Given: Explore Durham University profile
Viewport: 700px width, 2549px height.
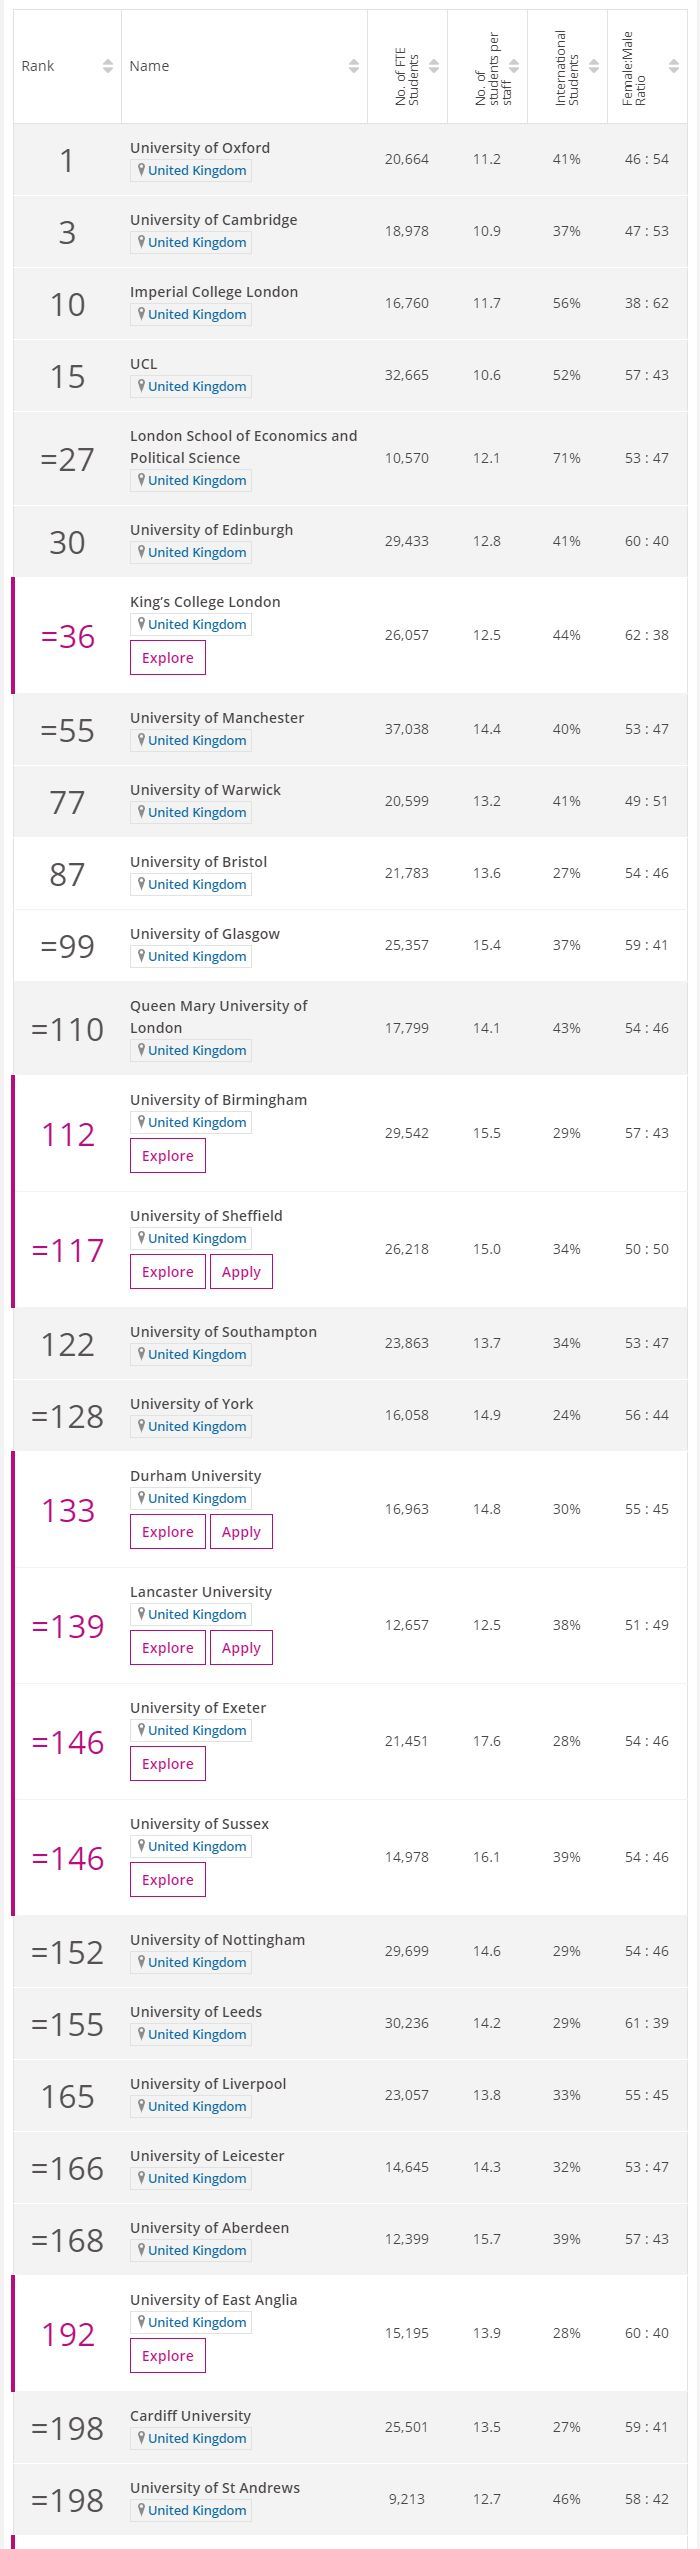Looking at the screenshot, I should click(x=168, y=1532).
